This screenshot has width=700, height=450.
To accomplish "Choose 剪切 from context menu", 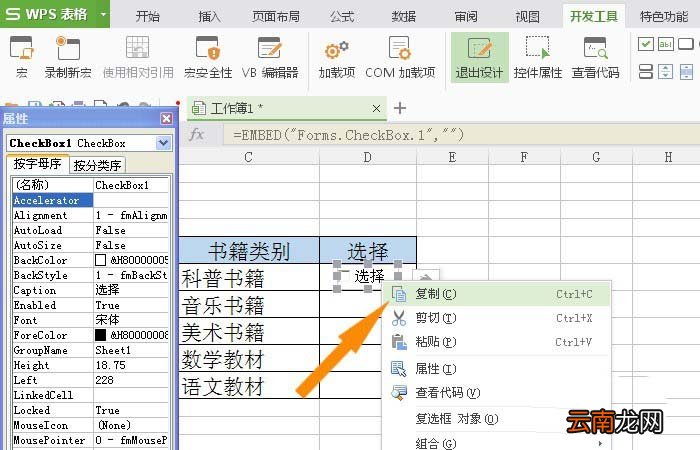I will (x=496, y=318).
